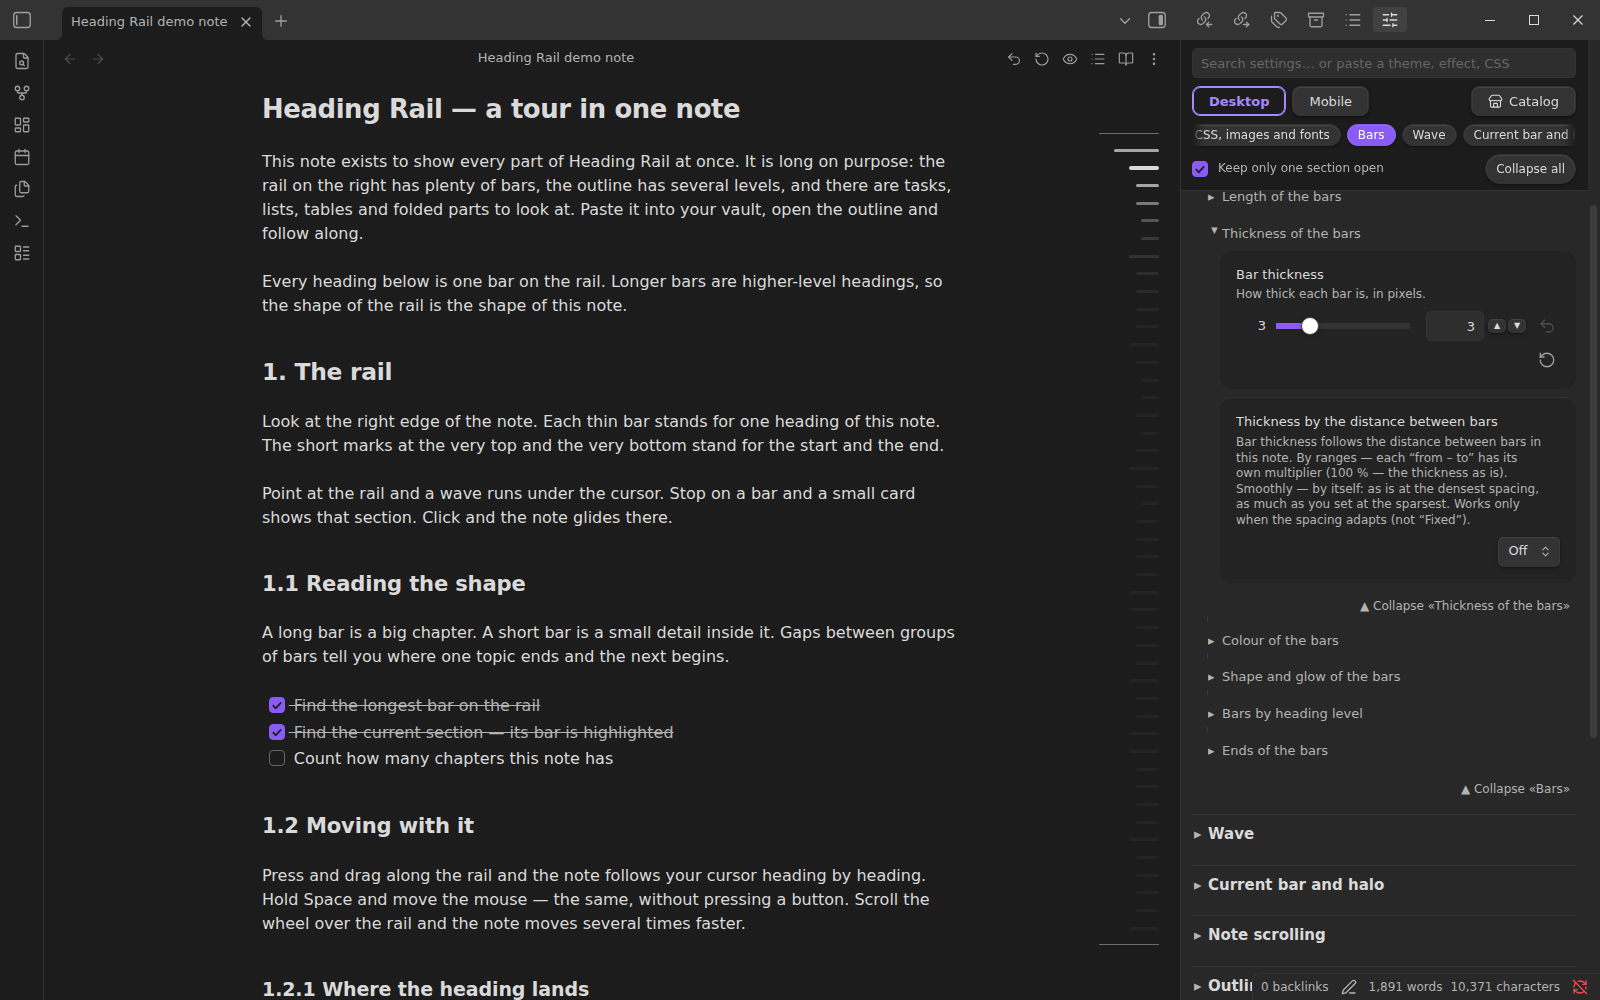Select the Desktop tab
The image size is (1600, 1000).
[1238, 101]
